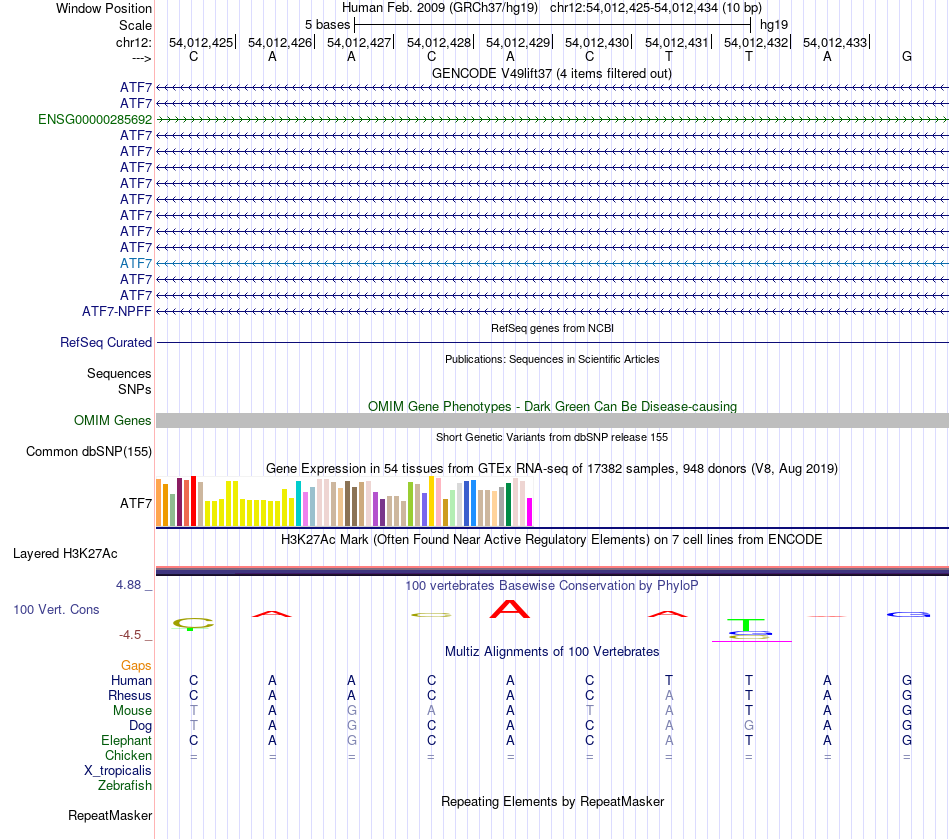Click the H3K27Ac Mark track title
This screenshot has width=950, height=839.
pos(552,540)
